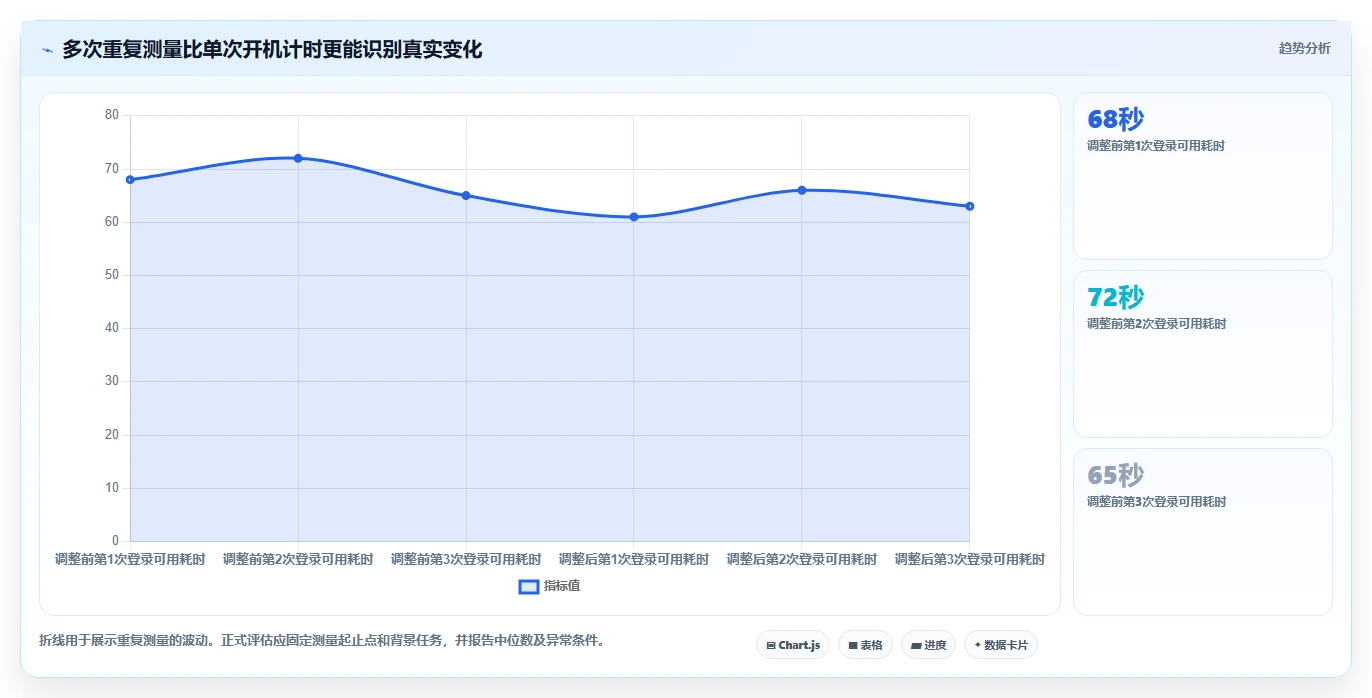The height and width of the screenshot is (698, 1372).
Task: Click the 72秒 value text
Action: tap(1115, 298)
